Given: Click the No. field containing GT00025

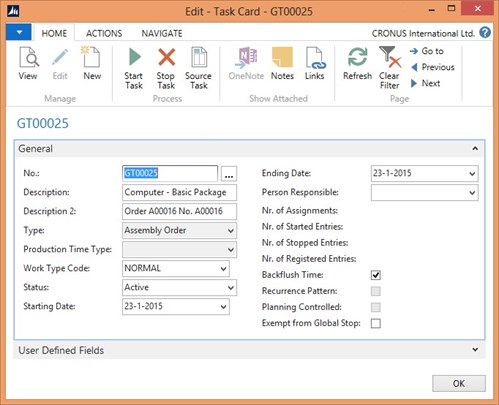Looking at the screenshot, I should click(x=170, y=173).
